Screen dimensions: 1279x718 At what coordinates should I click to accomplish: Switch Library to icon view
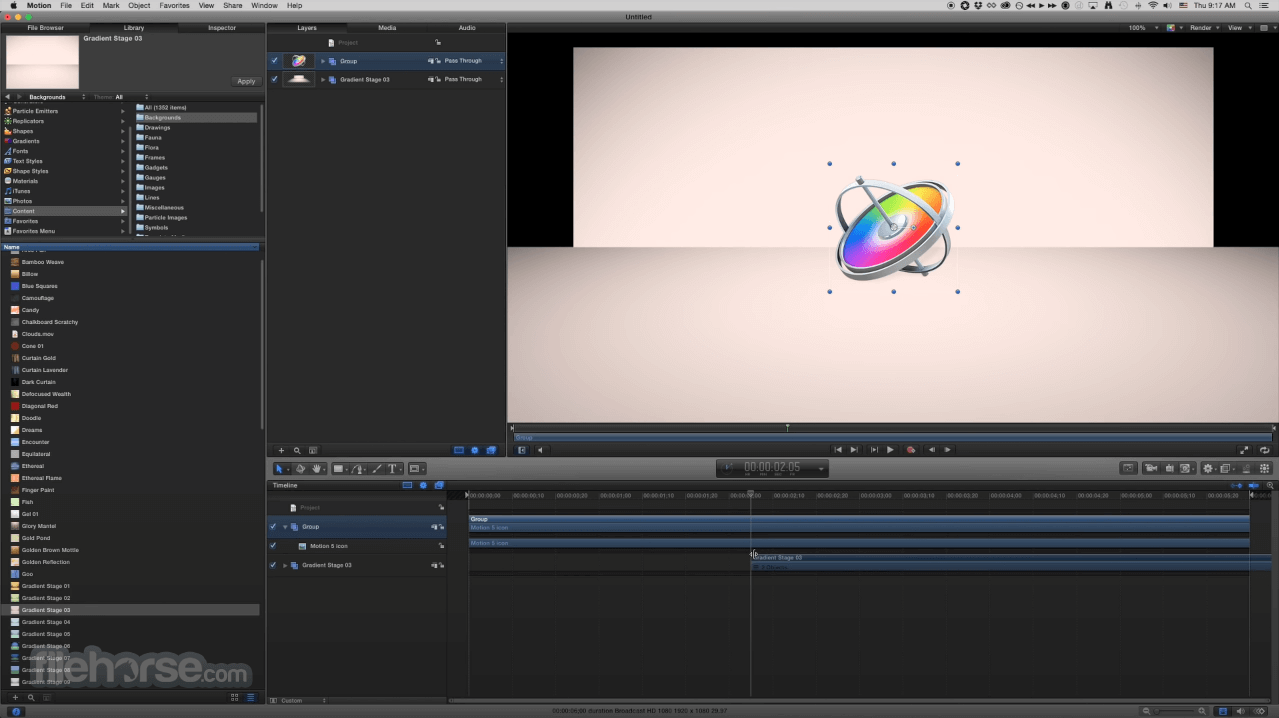235,697
